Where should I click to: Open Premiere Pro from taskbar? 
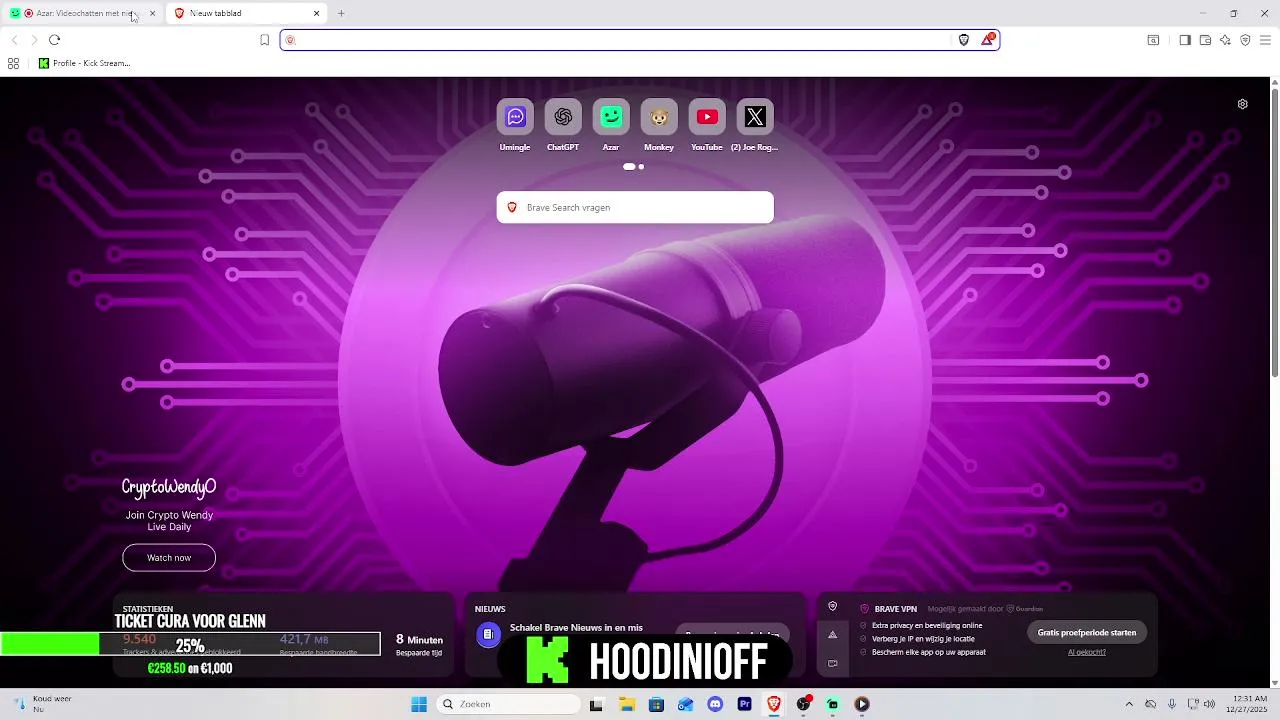point(744,704)
